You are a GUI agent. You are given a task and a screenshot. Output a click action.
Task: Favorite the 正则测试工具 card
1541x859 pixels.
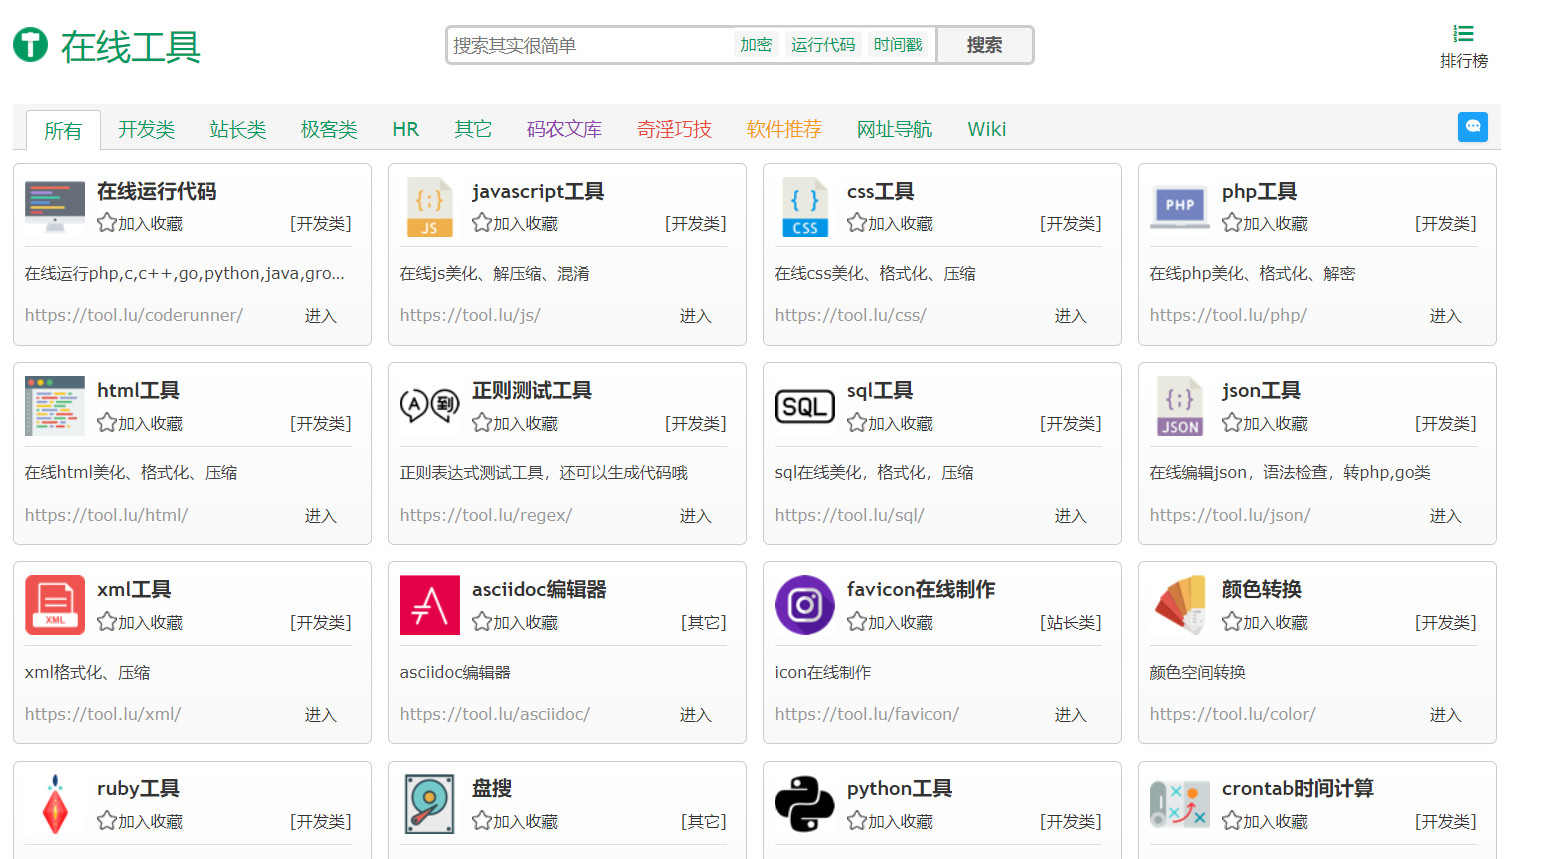(x=515, y=423)
